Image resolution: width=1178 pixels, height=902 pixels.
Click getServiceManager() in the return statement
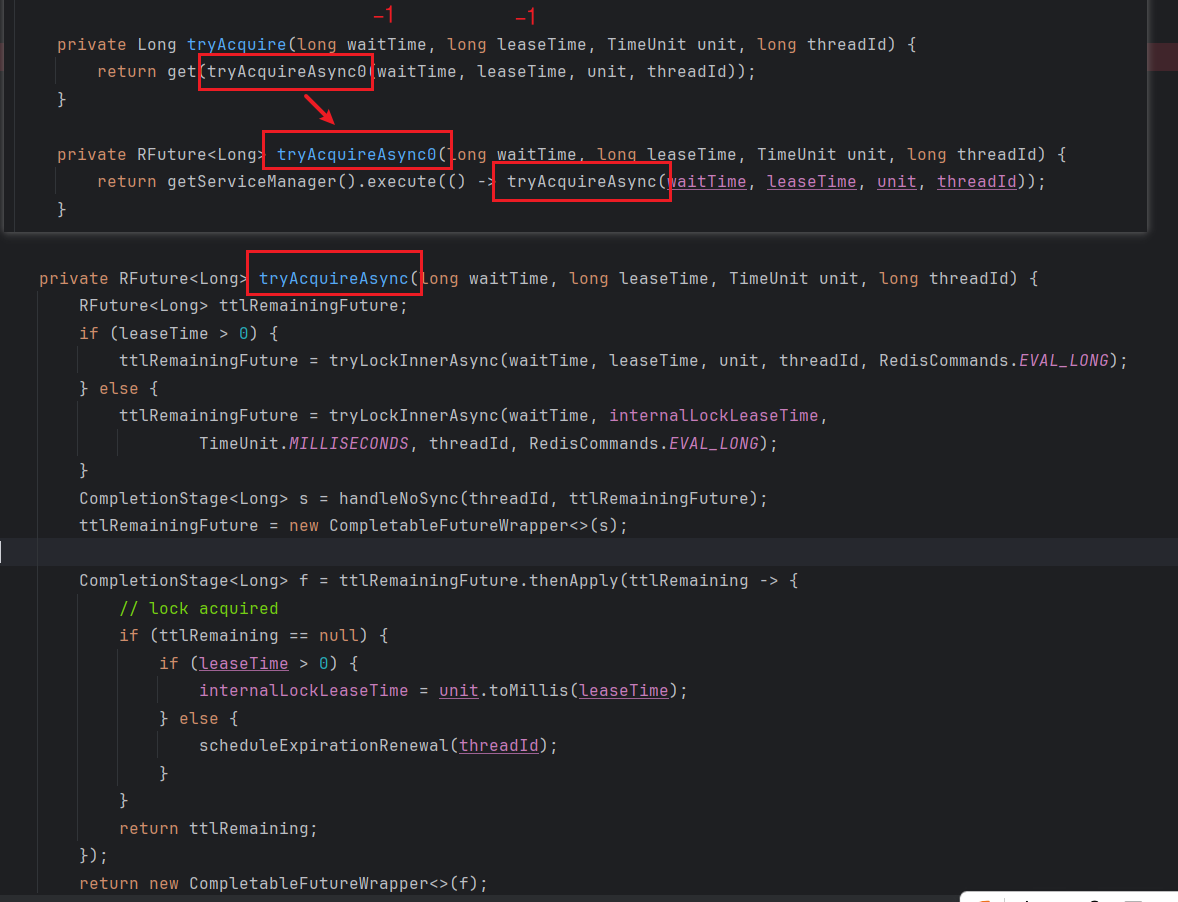click(261, 182)
